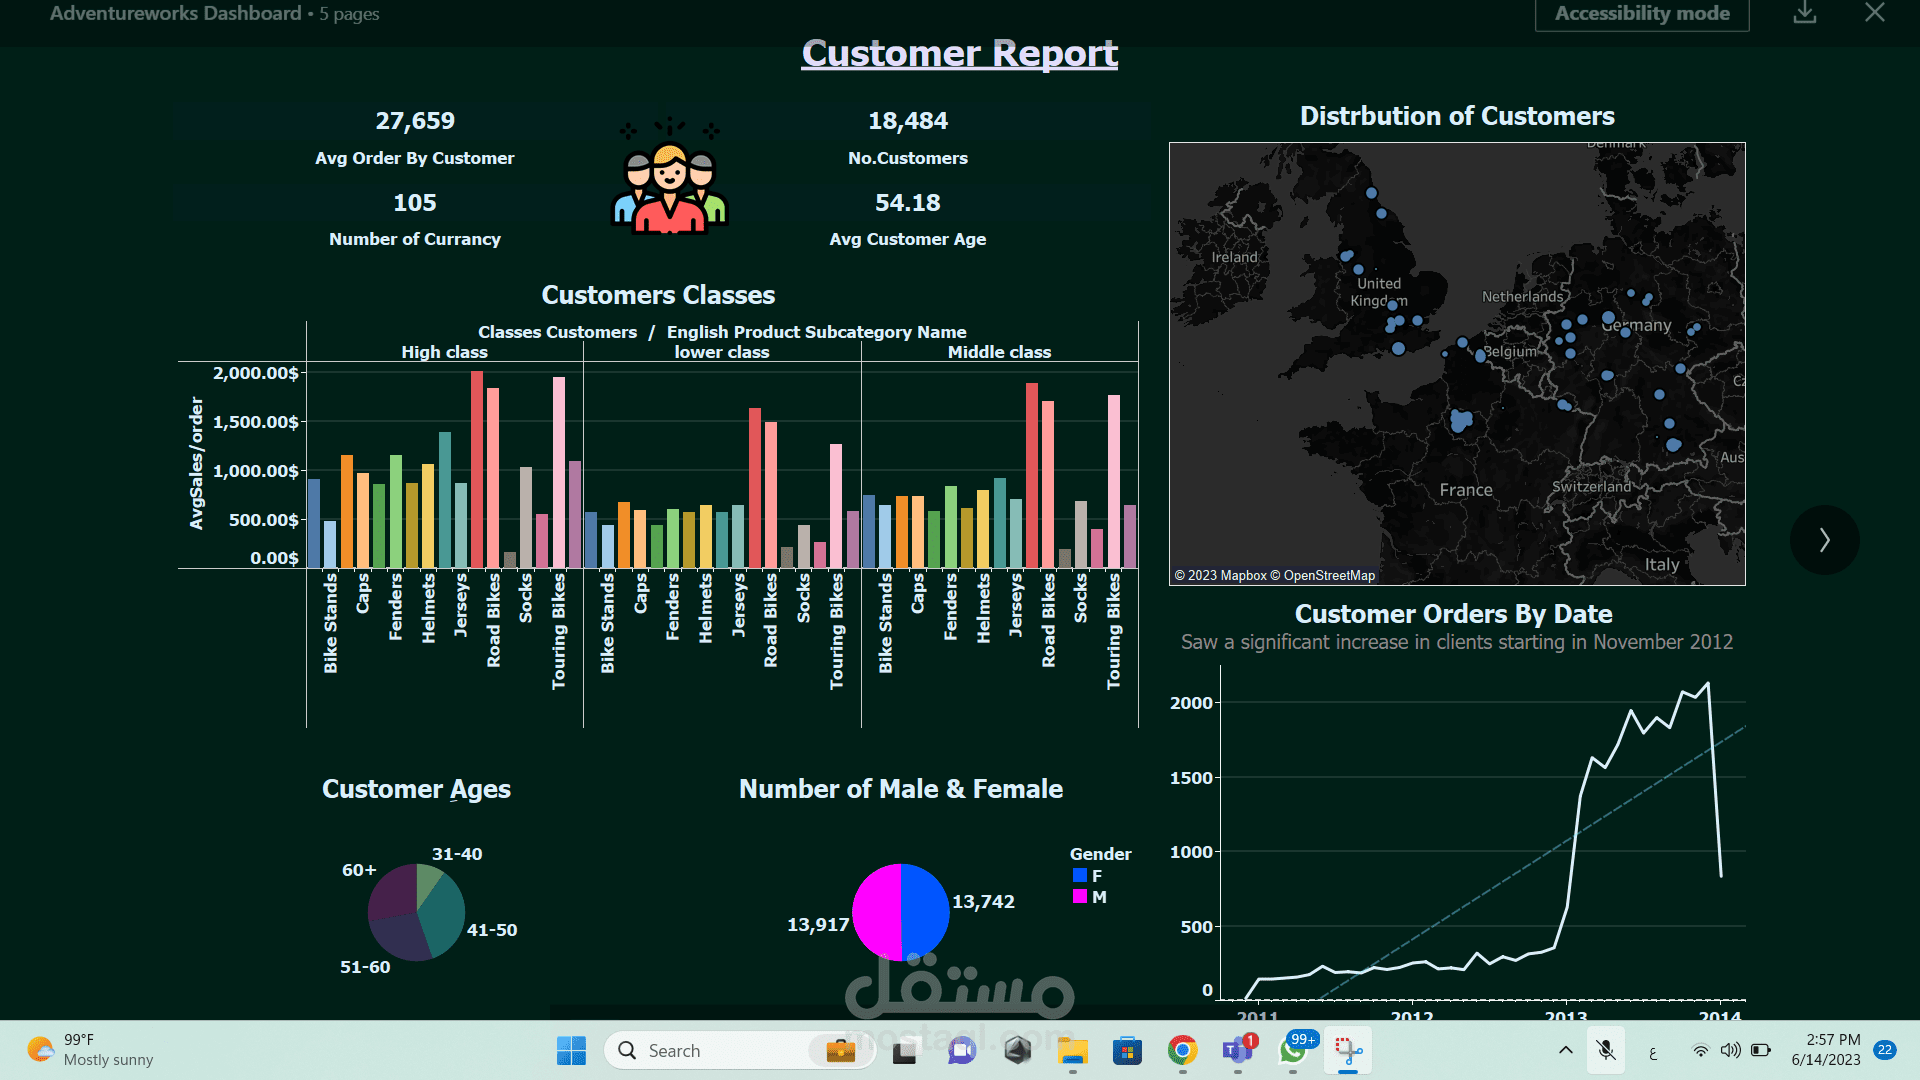This screenshot has height=1080, width=1920.
Task: Click the Male (M) magenta legend swatch
Action: 1080,897
